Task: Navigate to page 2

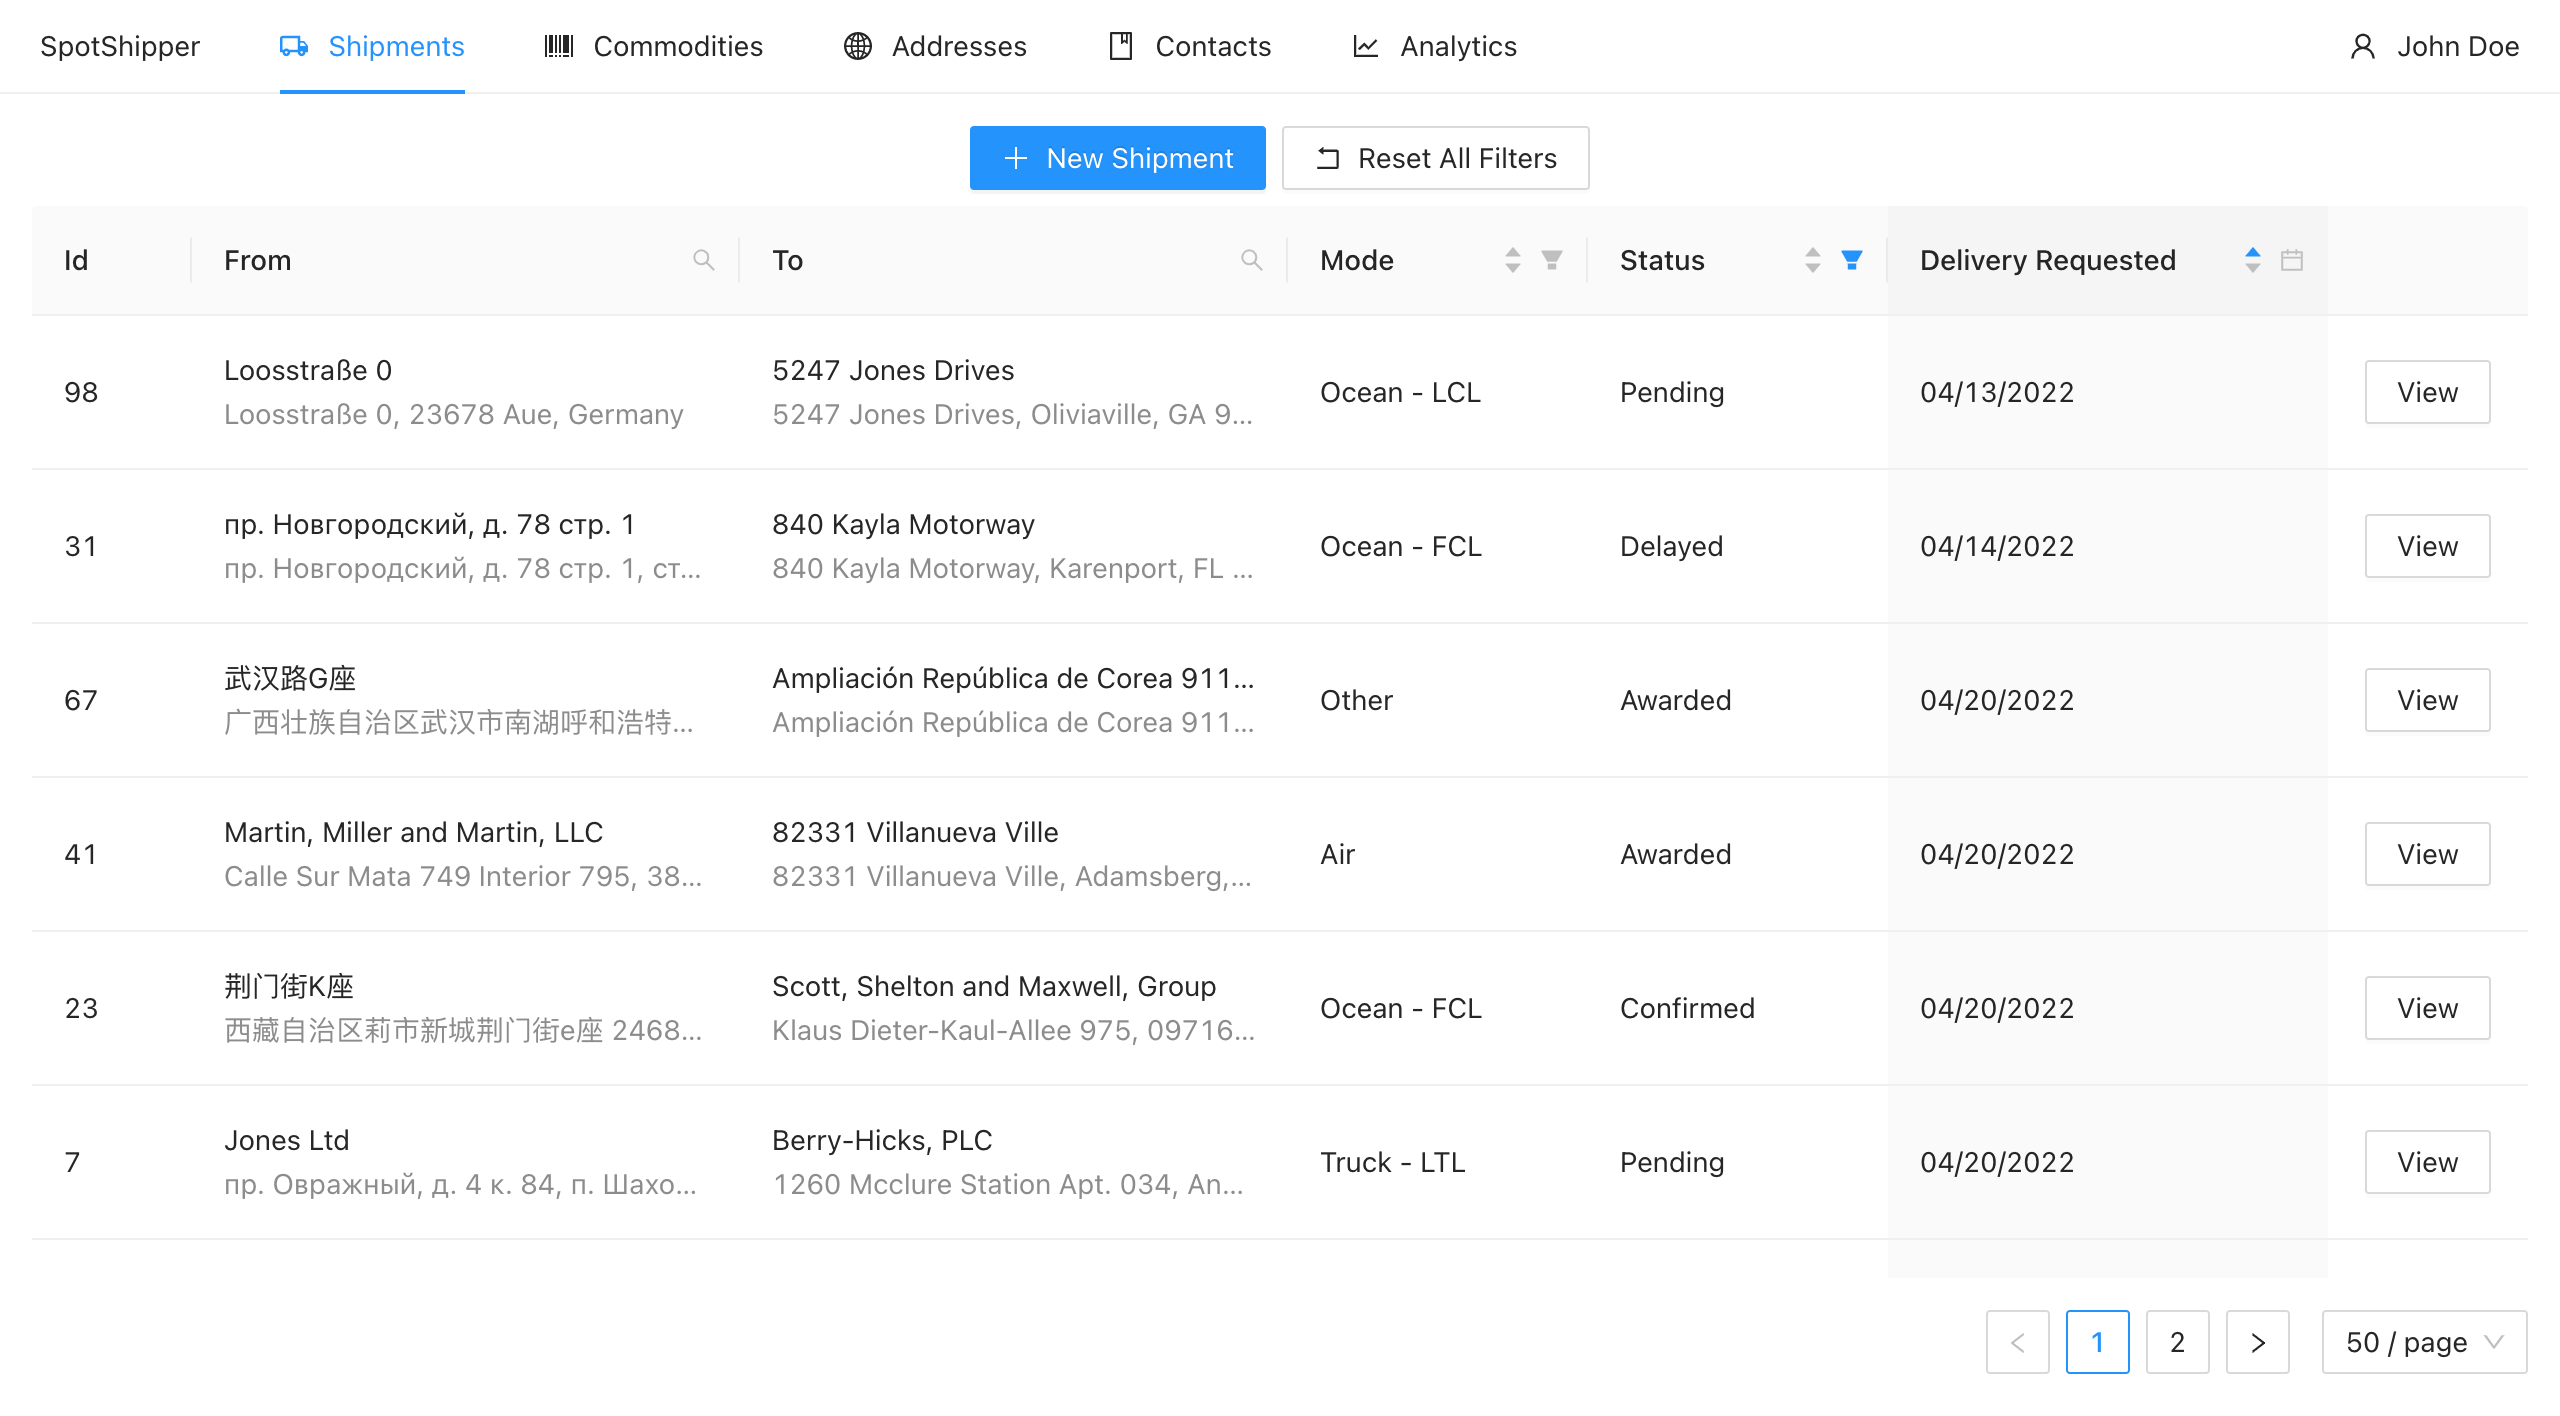Action: [2178, 1341]
